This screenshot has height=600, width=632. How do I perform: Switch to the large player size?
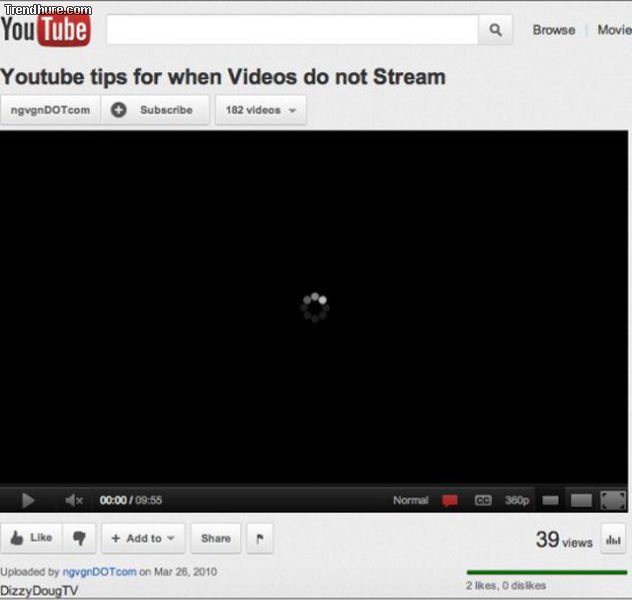(580, 500)
